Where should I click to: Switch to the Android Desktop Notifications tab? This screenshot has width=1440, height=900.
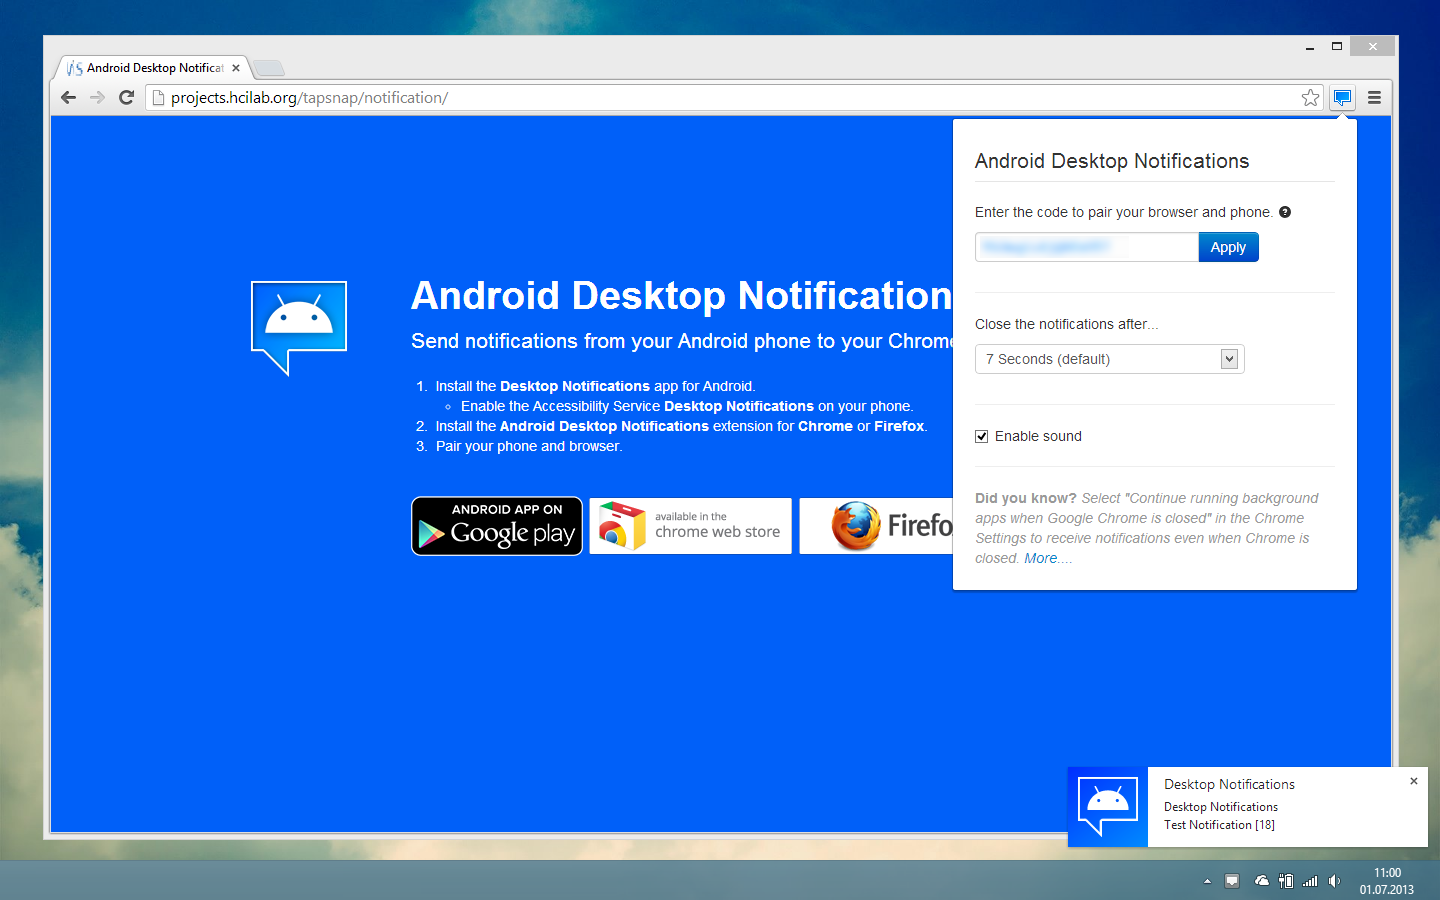[153, 68]
